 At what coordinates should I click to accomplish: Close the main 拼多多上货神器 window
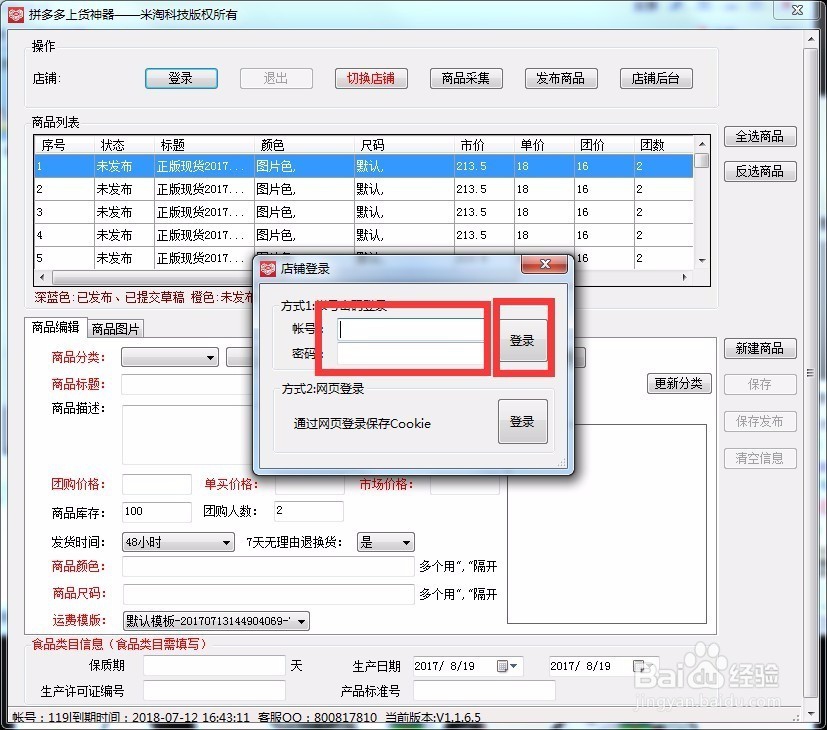[x=797, y=10]
